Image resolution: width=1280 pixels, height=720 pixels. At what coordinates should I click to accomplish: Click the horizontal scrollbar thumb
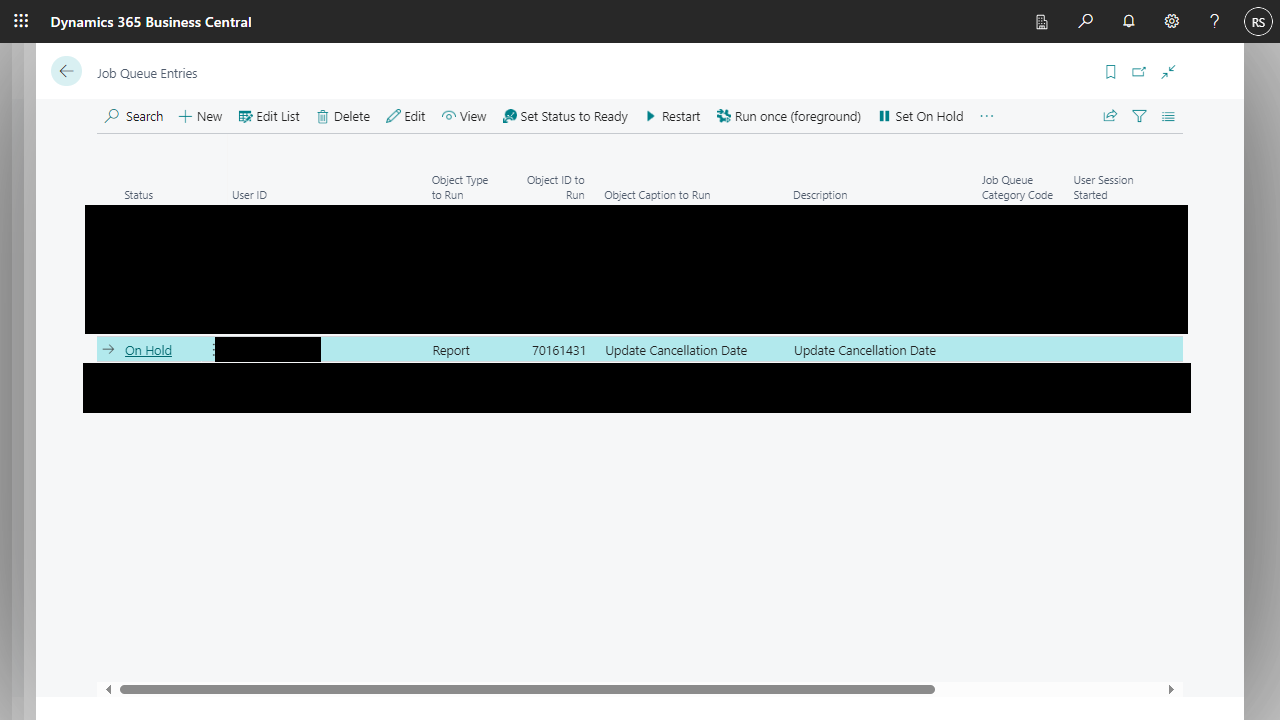527,689
